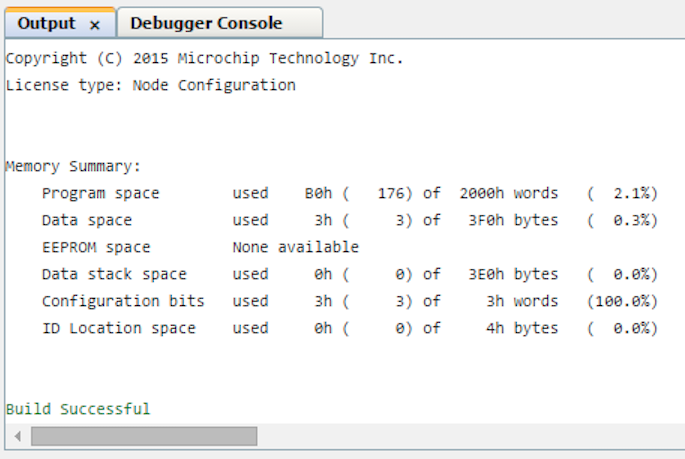685x459 pixels.
Task: Click the Copyright Microchip Technology line
Action: pos(205,58)
